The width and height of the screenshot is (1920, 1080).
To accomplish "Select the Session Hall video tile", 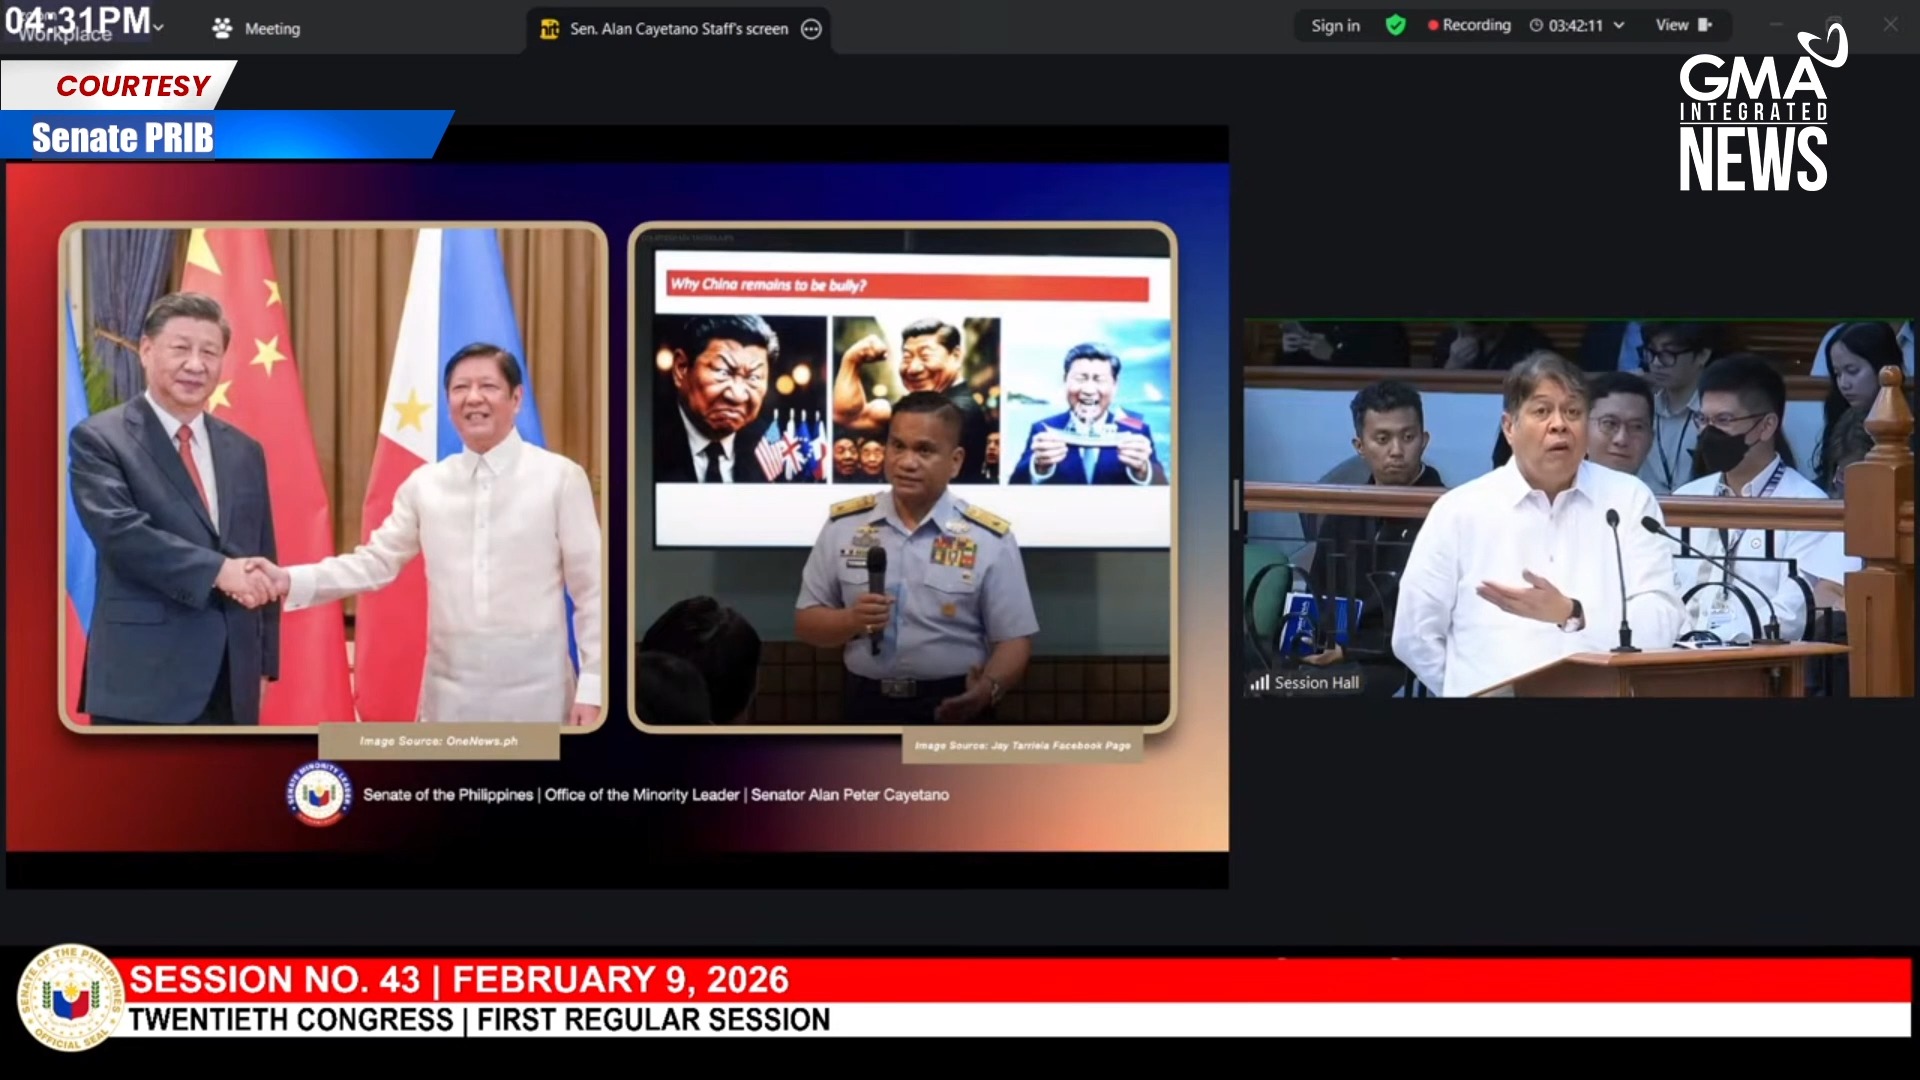I will click(1578, 508).
